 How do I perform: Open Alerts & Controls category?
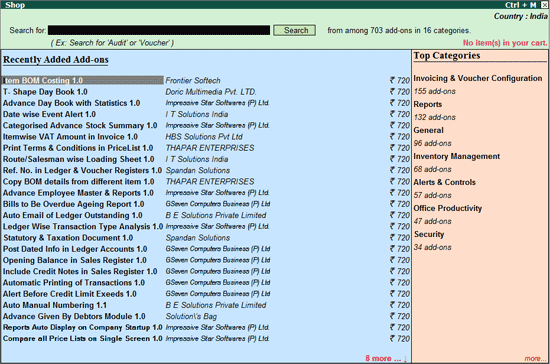444,182
